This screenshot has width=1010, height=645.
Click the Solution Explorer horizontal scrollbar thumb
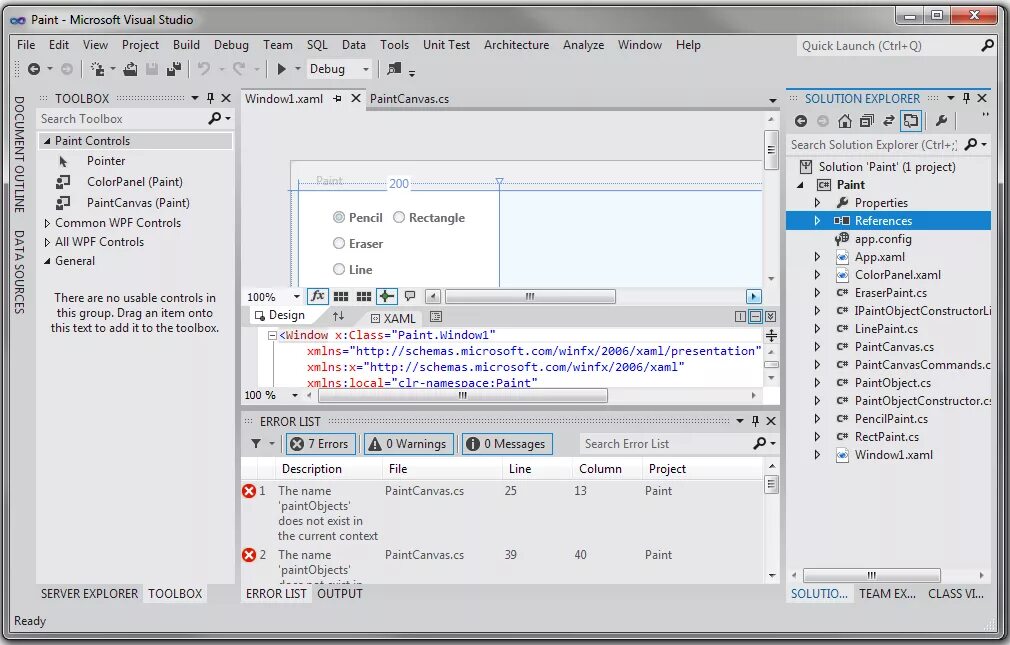pos(872,575)
